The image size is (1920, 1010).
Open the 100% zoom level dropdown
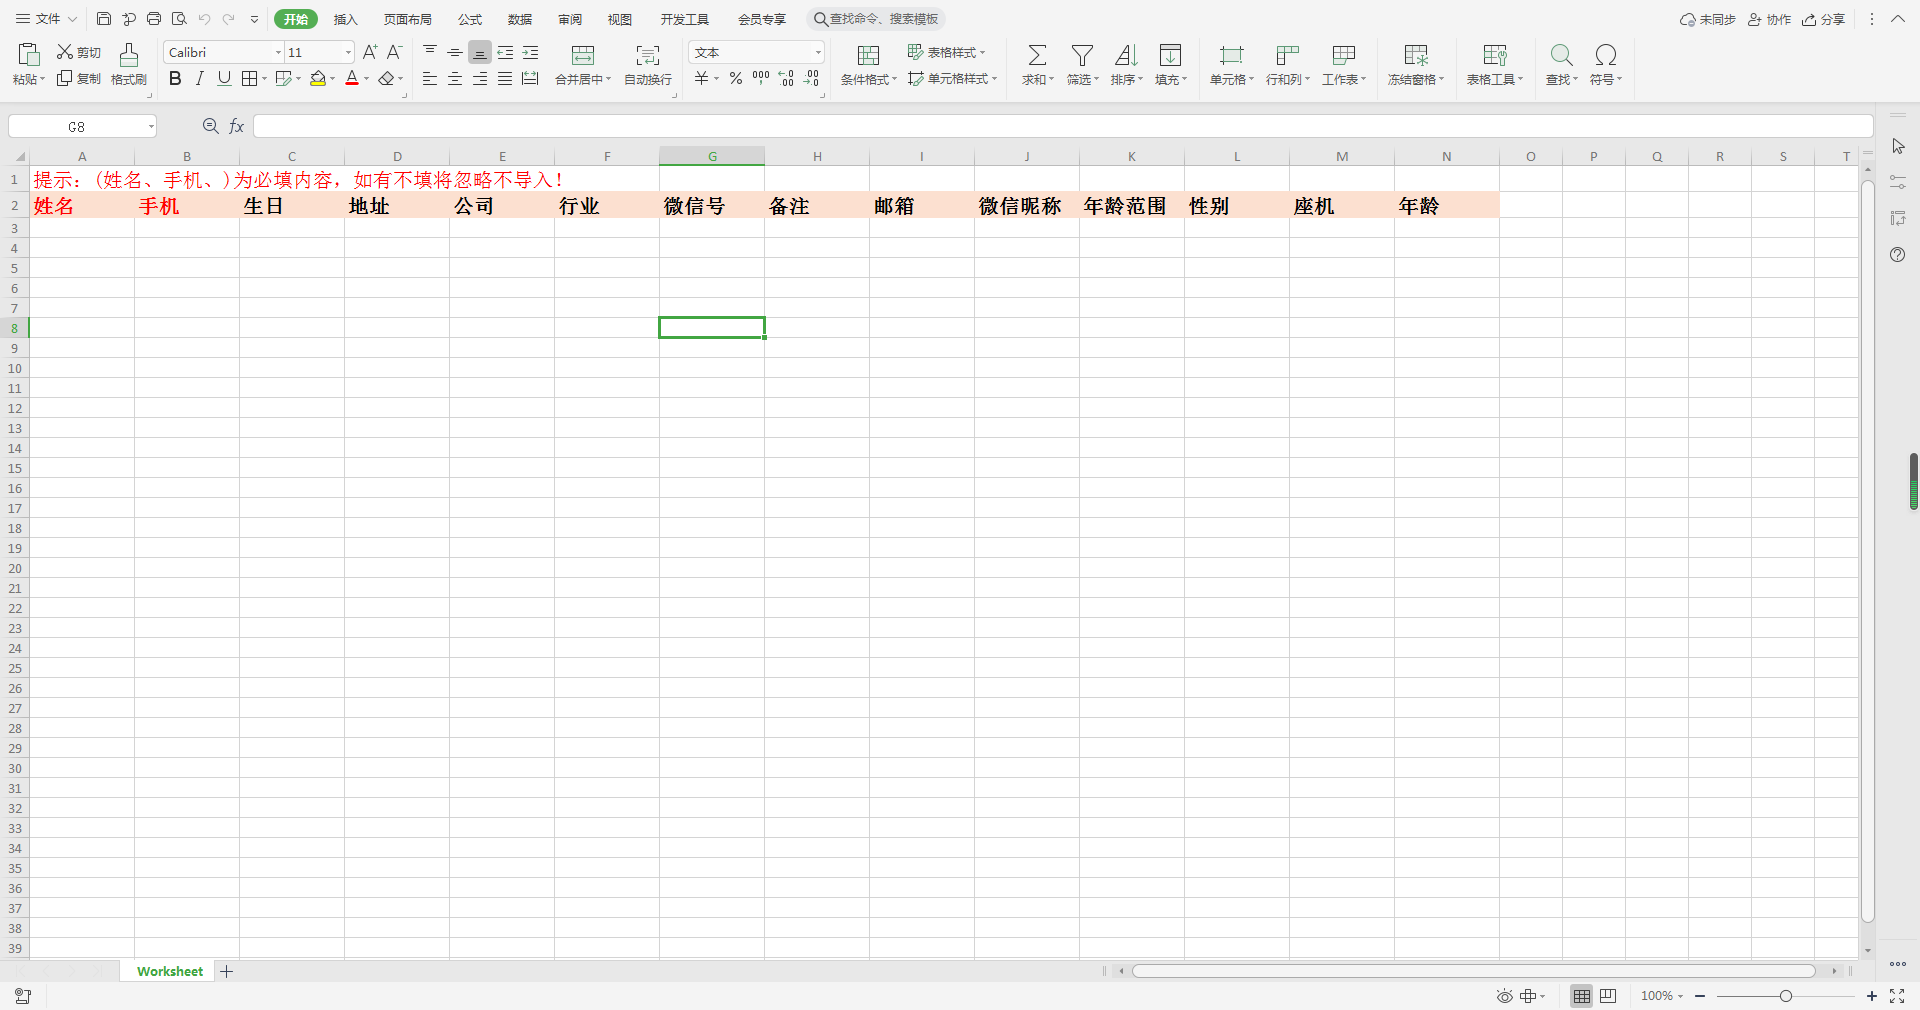point(1662,996)
